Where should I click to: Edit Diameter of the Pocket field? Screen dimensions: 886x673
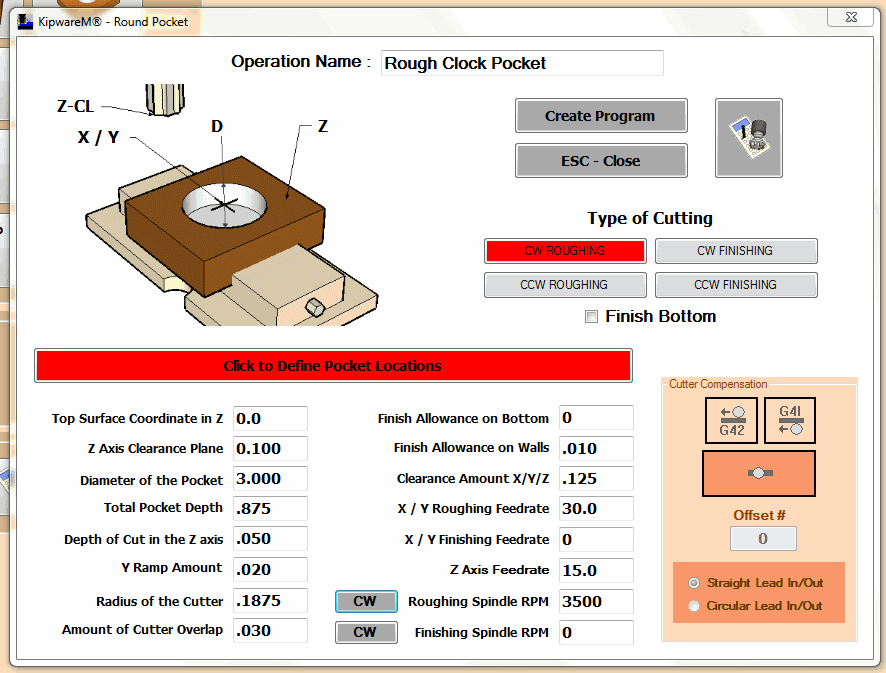(x=270, y=479)
